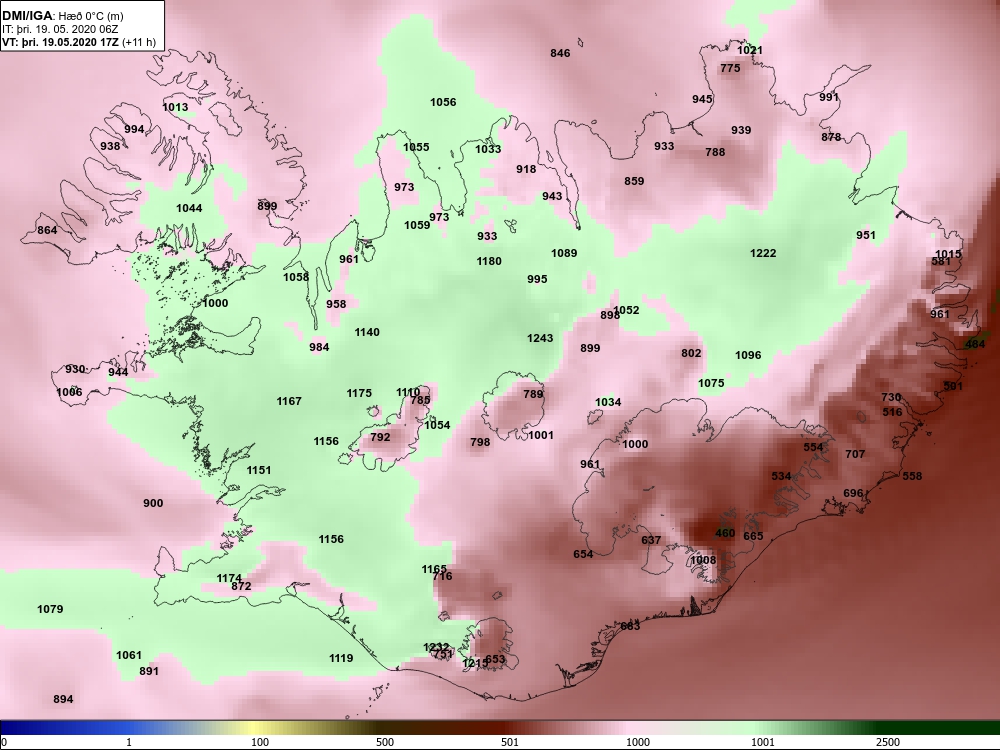This screenshot has height=750, width=1000.
Task: Click the map value 1089
Action: 564,253
